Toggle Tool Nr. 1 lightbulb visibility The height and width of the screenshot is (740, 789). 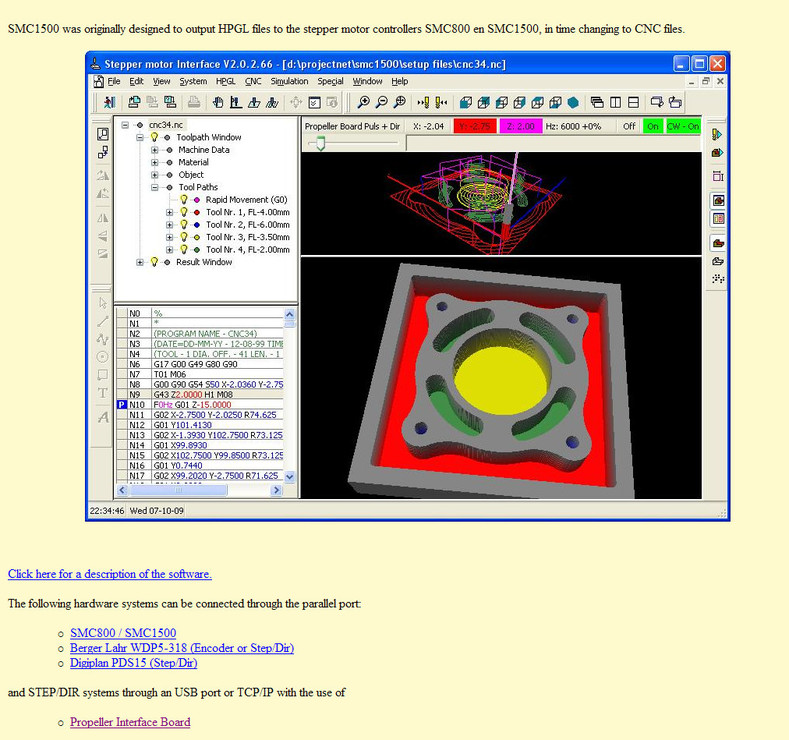(x=184, y=212)
